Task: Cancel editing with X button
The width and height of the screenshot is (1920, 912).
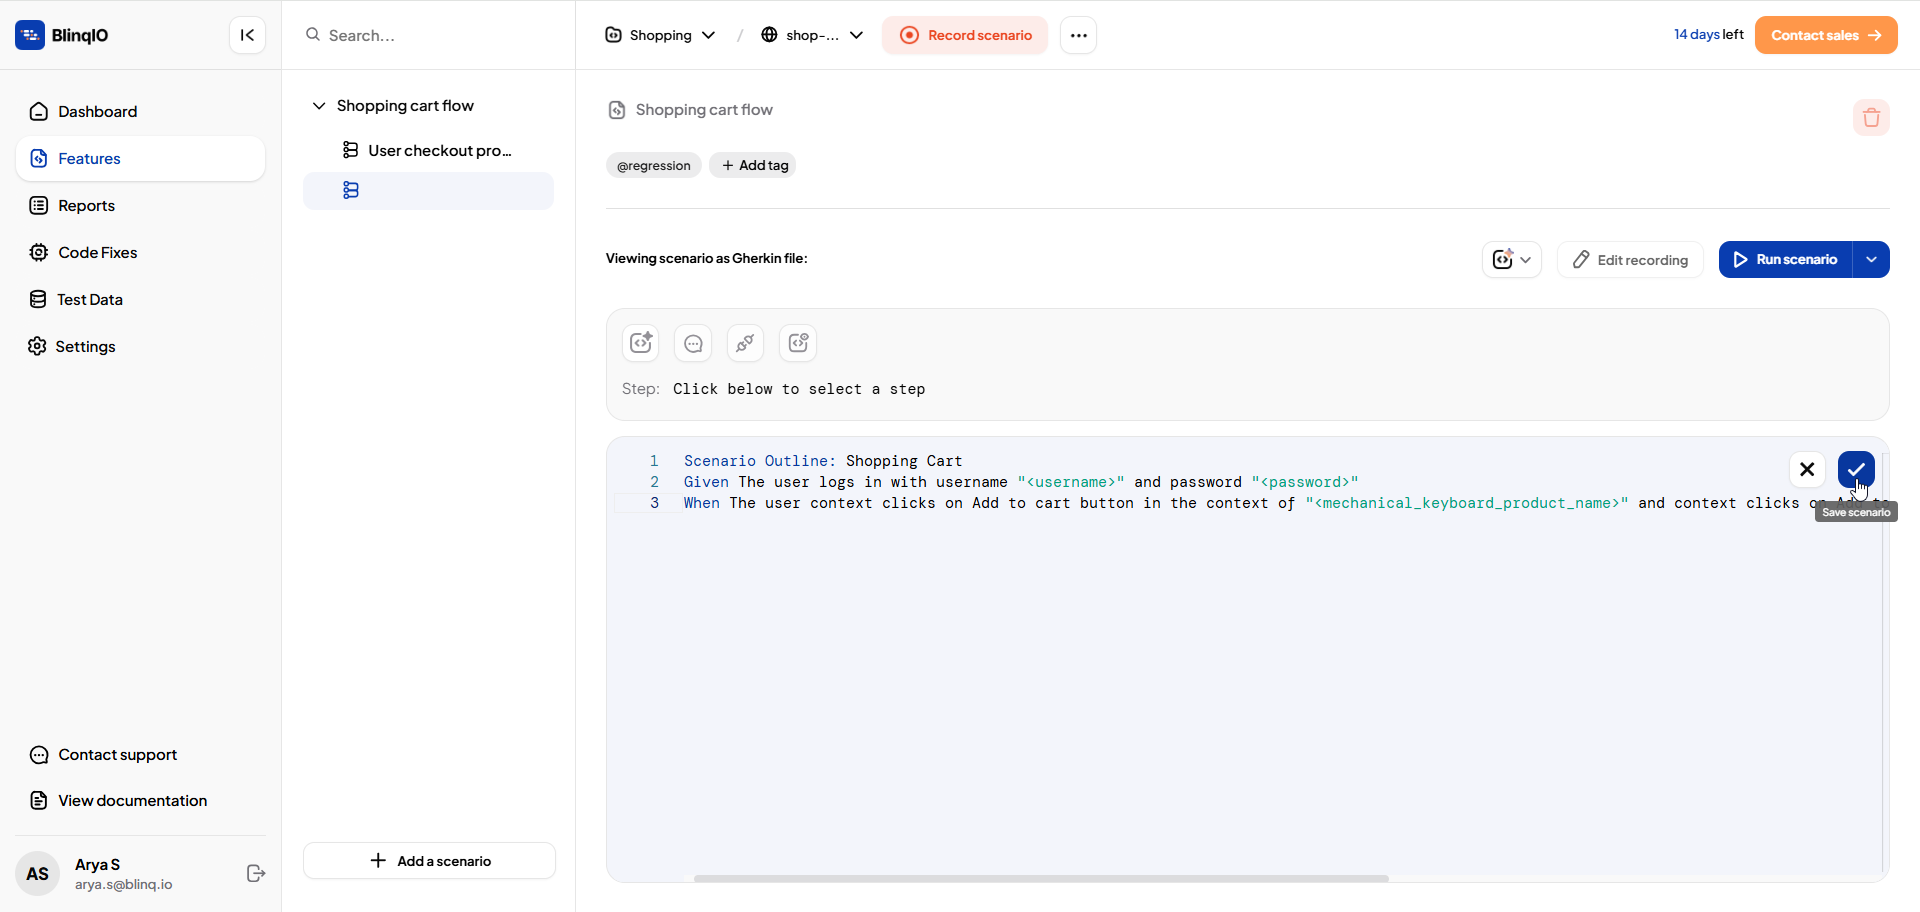Action: [1807, 469]
